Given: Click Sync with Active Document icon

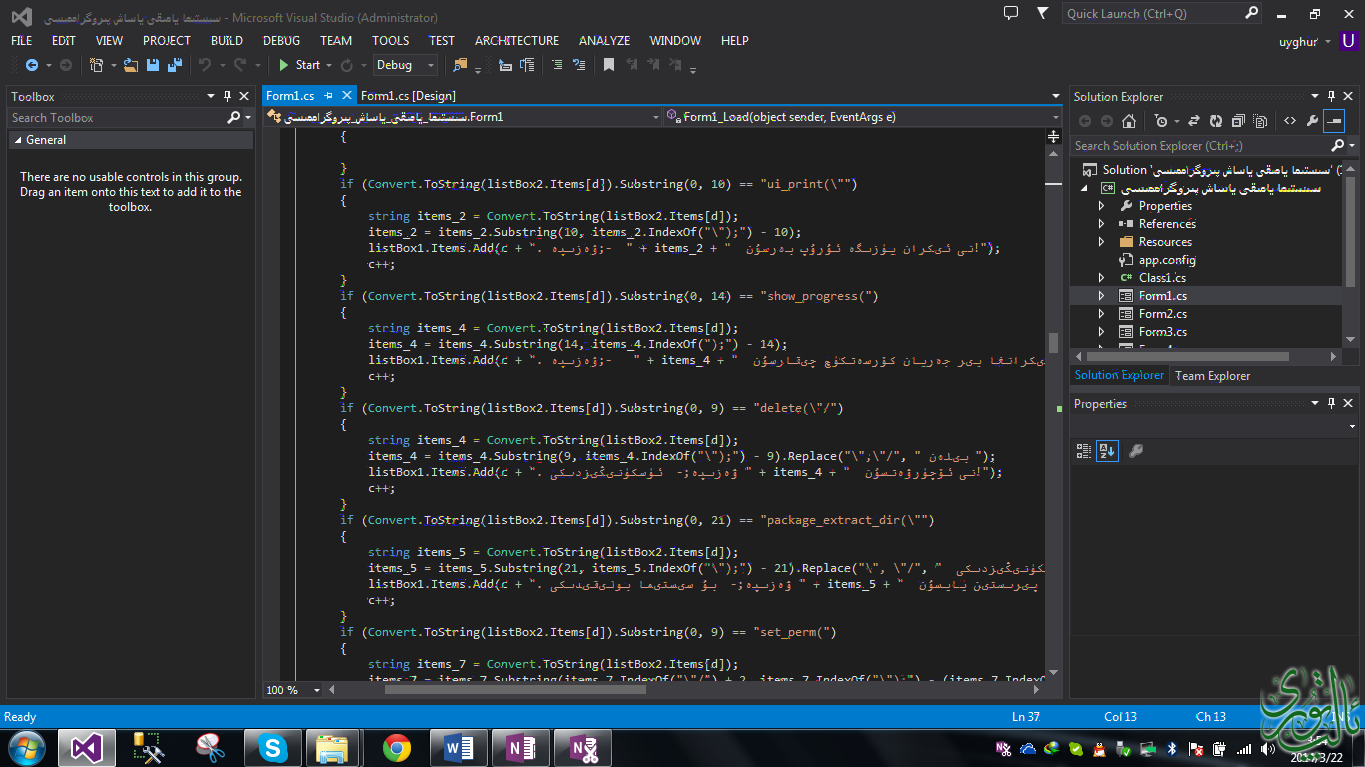Looking at the screenshot, I should pyautogui.click(x=1193, y=121).
